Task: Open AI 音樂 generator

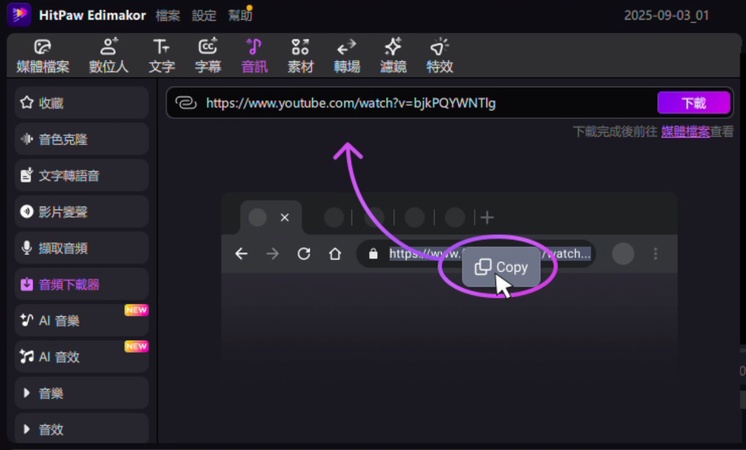Action: tap(82, 321)
